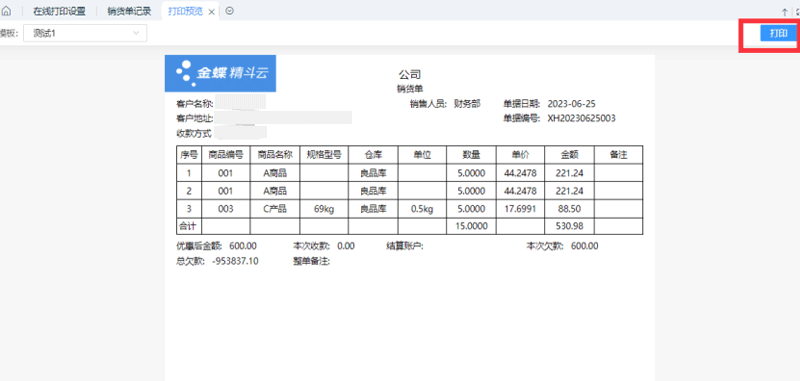Click the date 2023-06-25
This screenshot has height=381, width=800.
tap(571, 104)
